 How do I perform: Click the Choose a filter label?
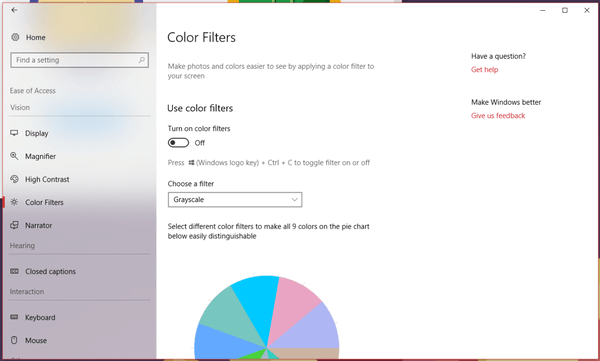pyautogui.click(x=191, y=184)
